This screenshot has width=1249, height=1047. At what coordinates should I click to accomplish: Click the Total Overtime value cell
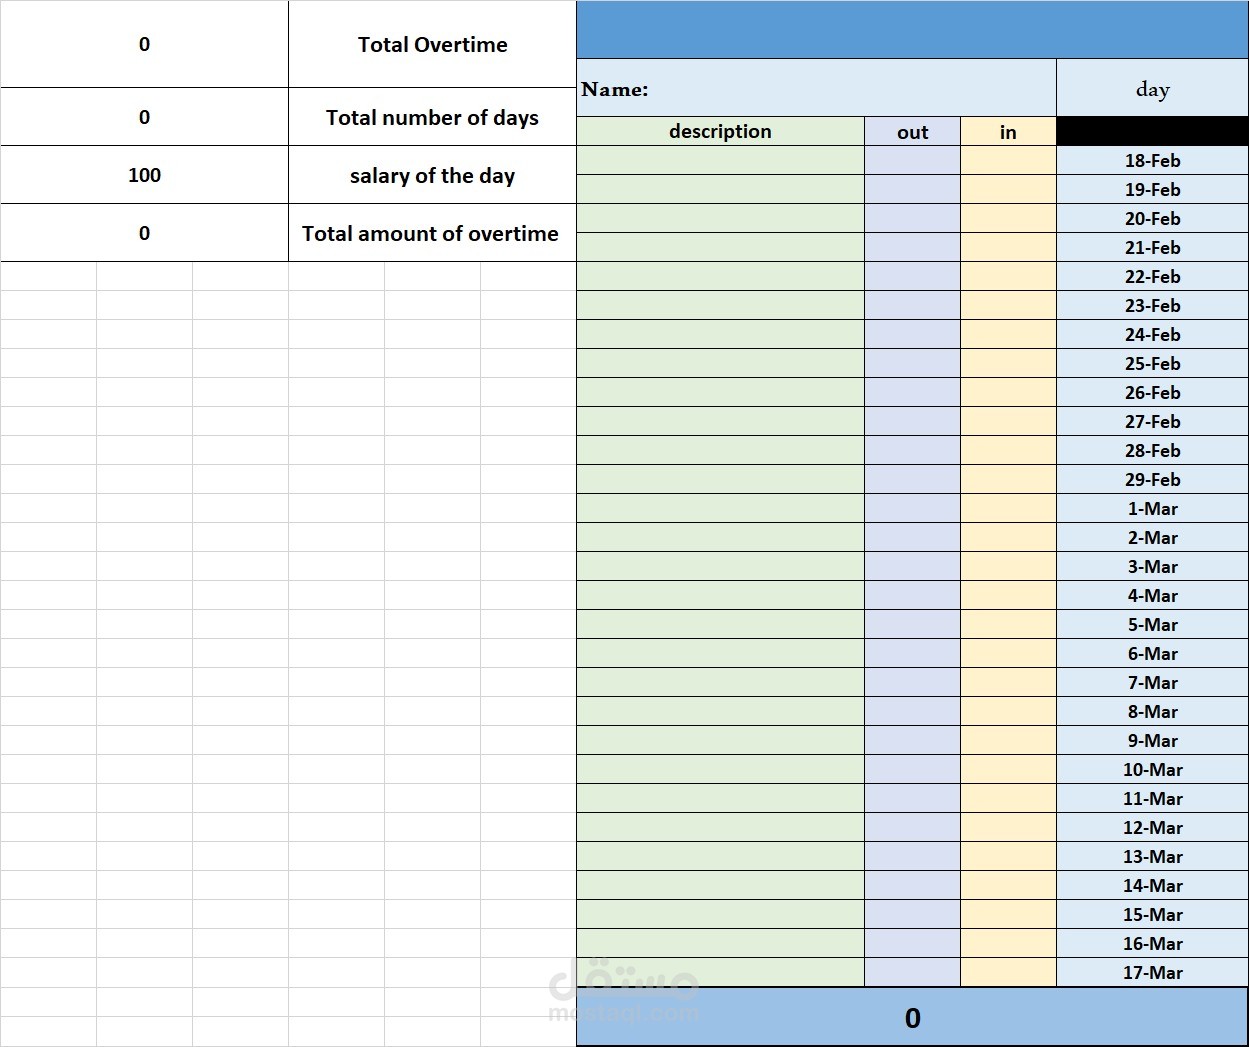pyautogui.click(x=144, y=44)
